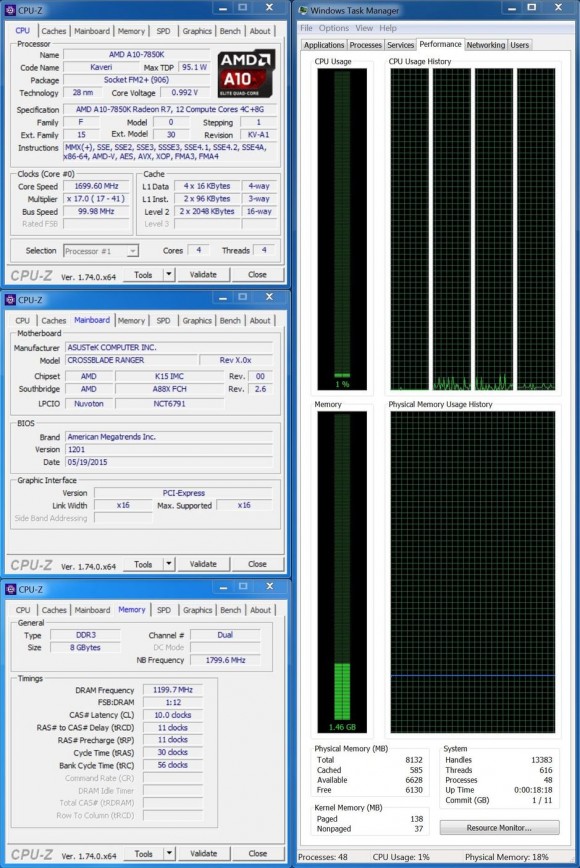Image resolution: width=580 pixels, height=868 pixels.
Task: Open Task Manager File menu
Action: 306,28
